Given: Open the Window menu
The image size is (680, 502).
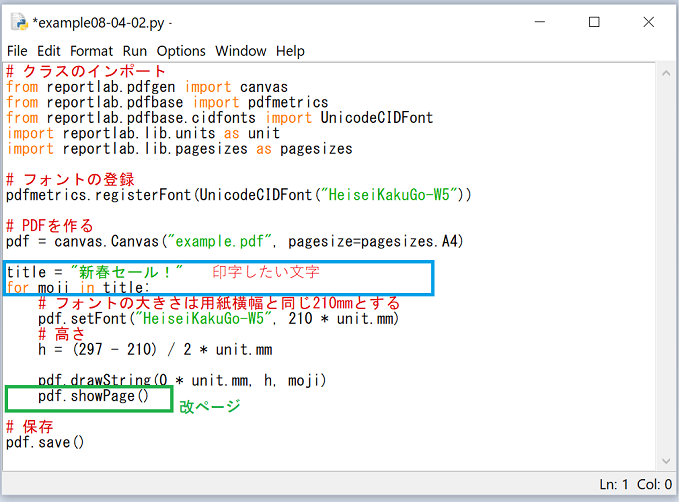Looking at the screenshot, I should coord(241,51).
